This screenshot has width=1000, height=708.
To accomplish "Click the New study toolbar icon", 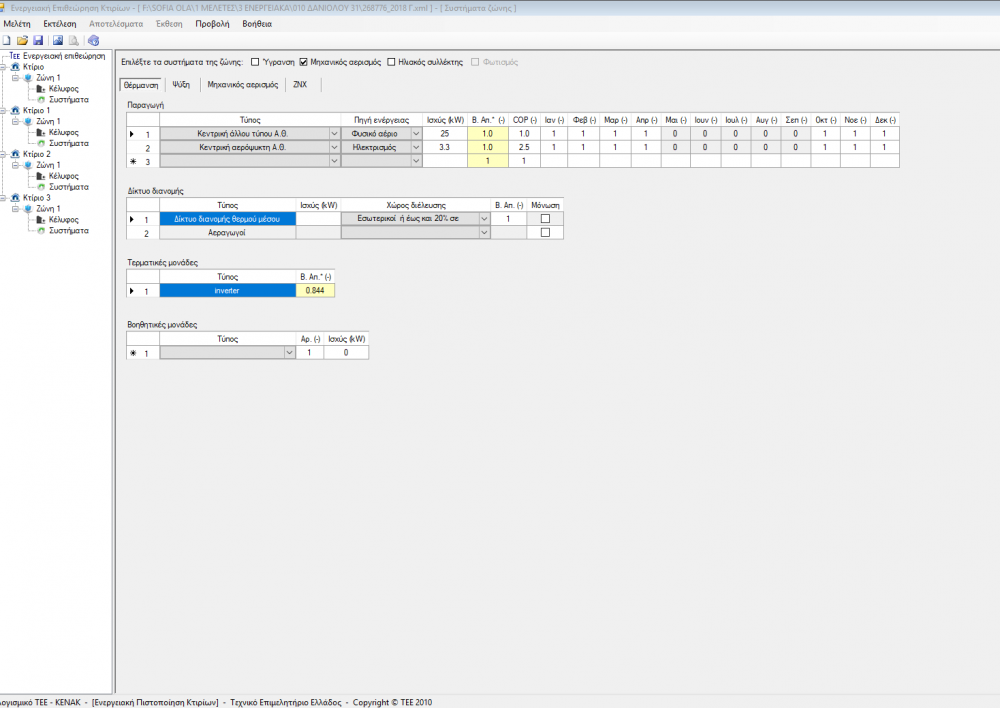I will click(x=7, y=40).
